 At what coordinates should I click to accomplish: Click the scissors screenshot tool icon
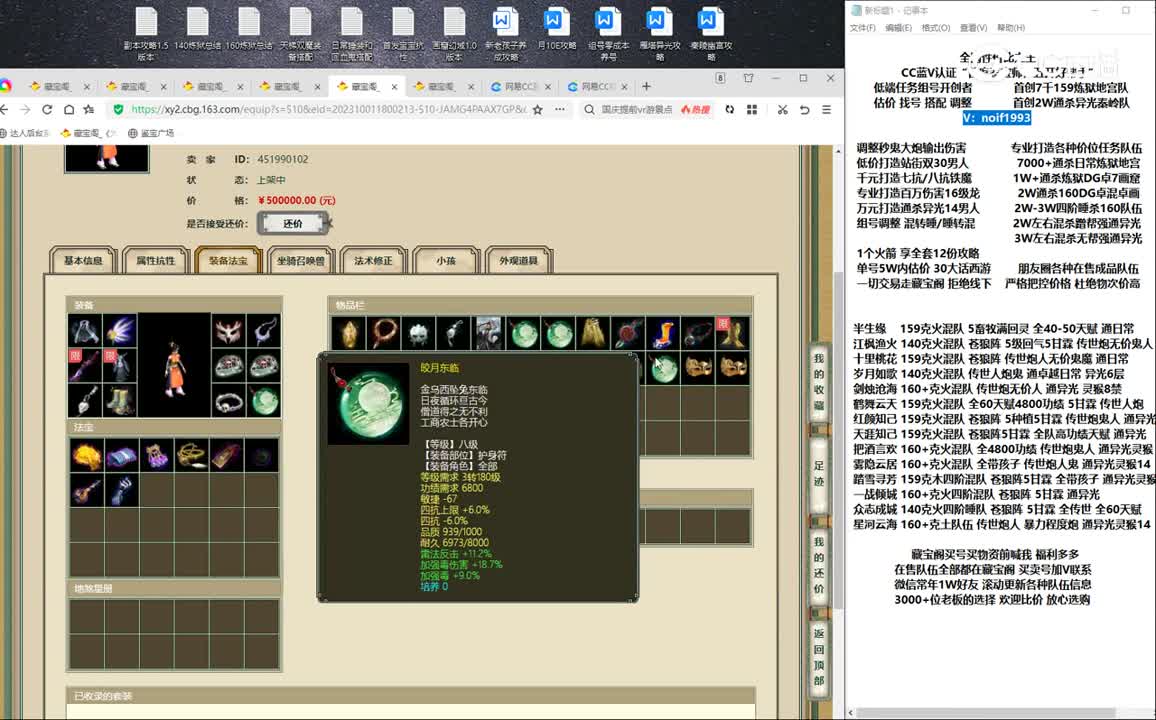click(782, 109)
